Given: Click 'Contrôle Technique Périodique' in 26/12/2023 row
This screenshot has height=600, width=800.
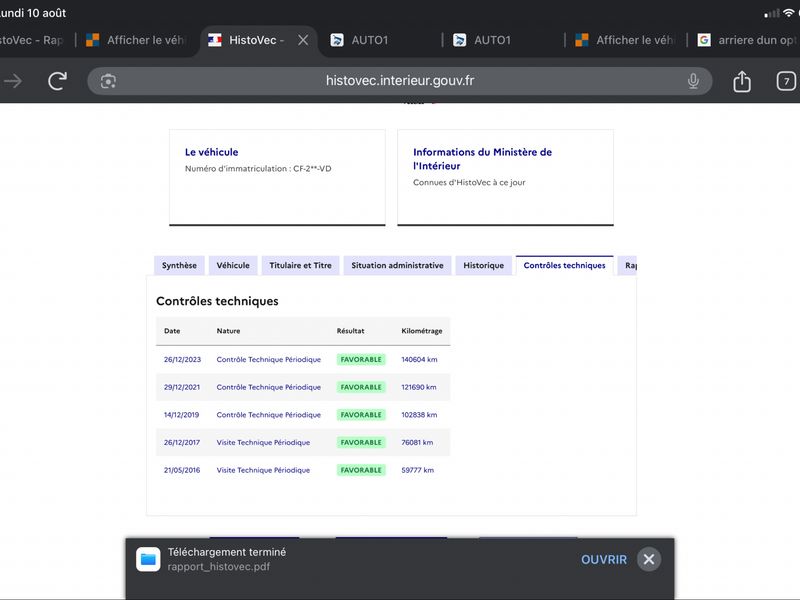Looking at the screenshot, I should (268, 359).
